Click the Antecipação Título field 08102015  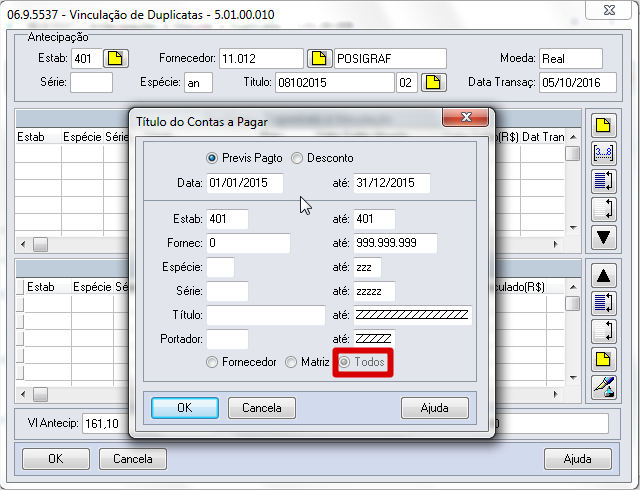335,83
